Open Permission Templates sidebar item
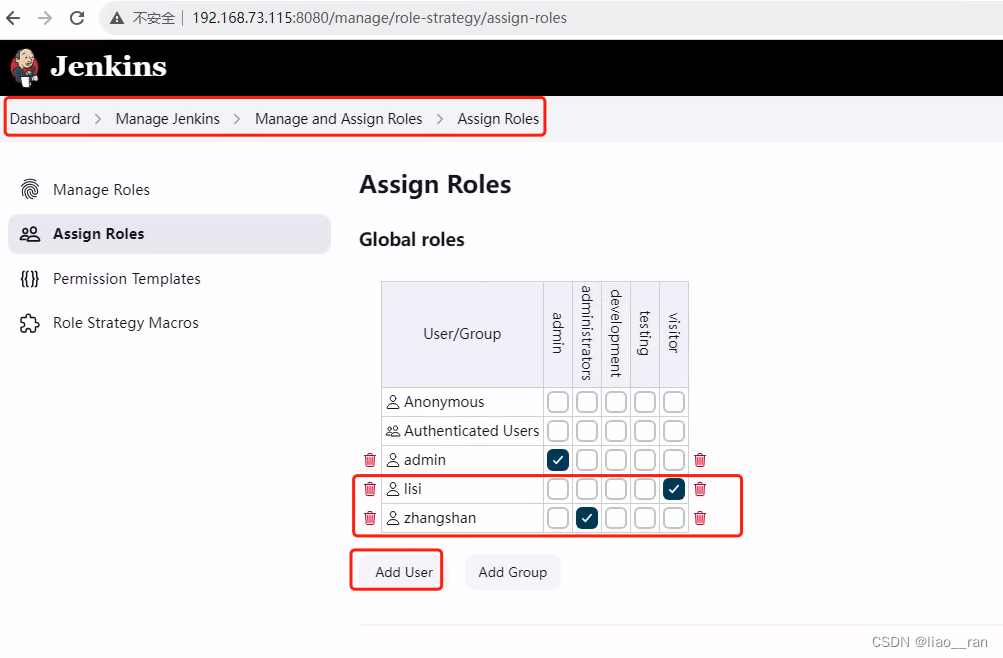The width and height of the screenshot is (1003, 658). (169, 279)
